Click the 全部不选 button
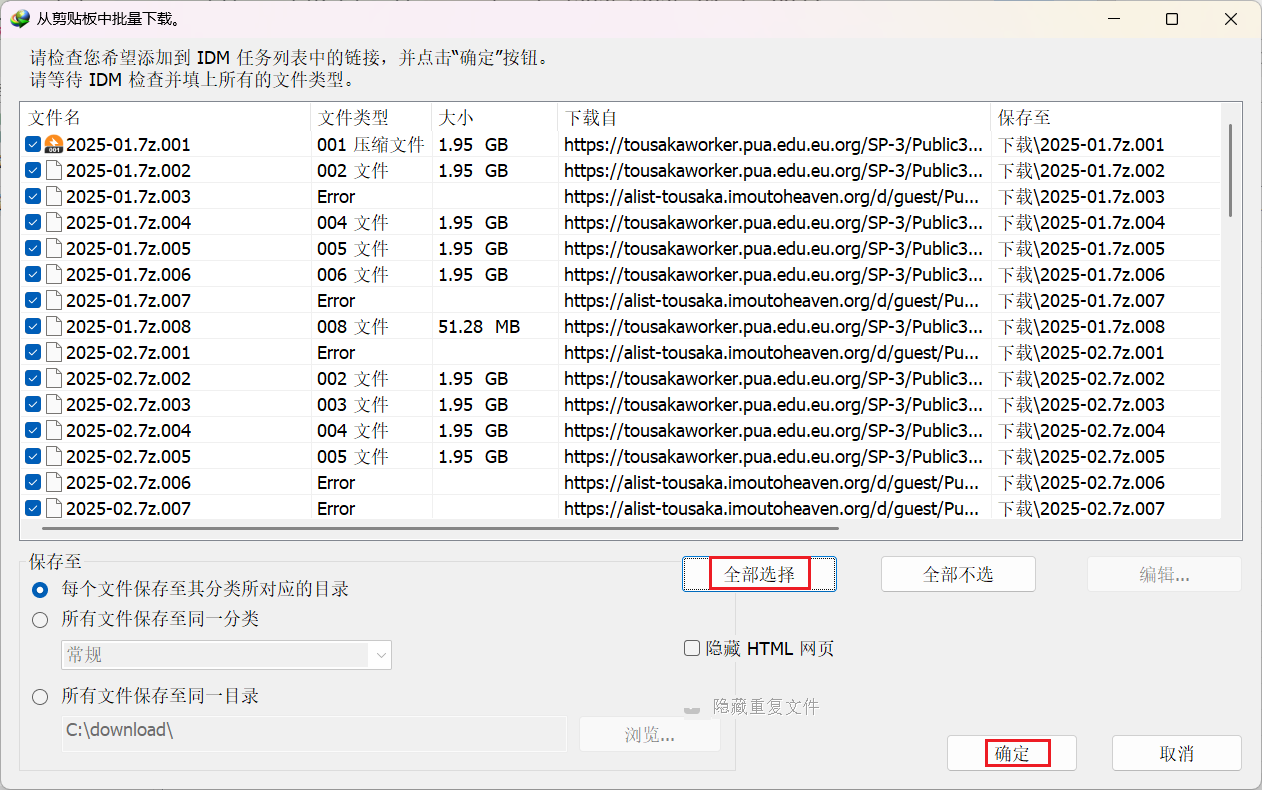Image resolution: width=1262 pixels, height=790 pixels. 958,574
